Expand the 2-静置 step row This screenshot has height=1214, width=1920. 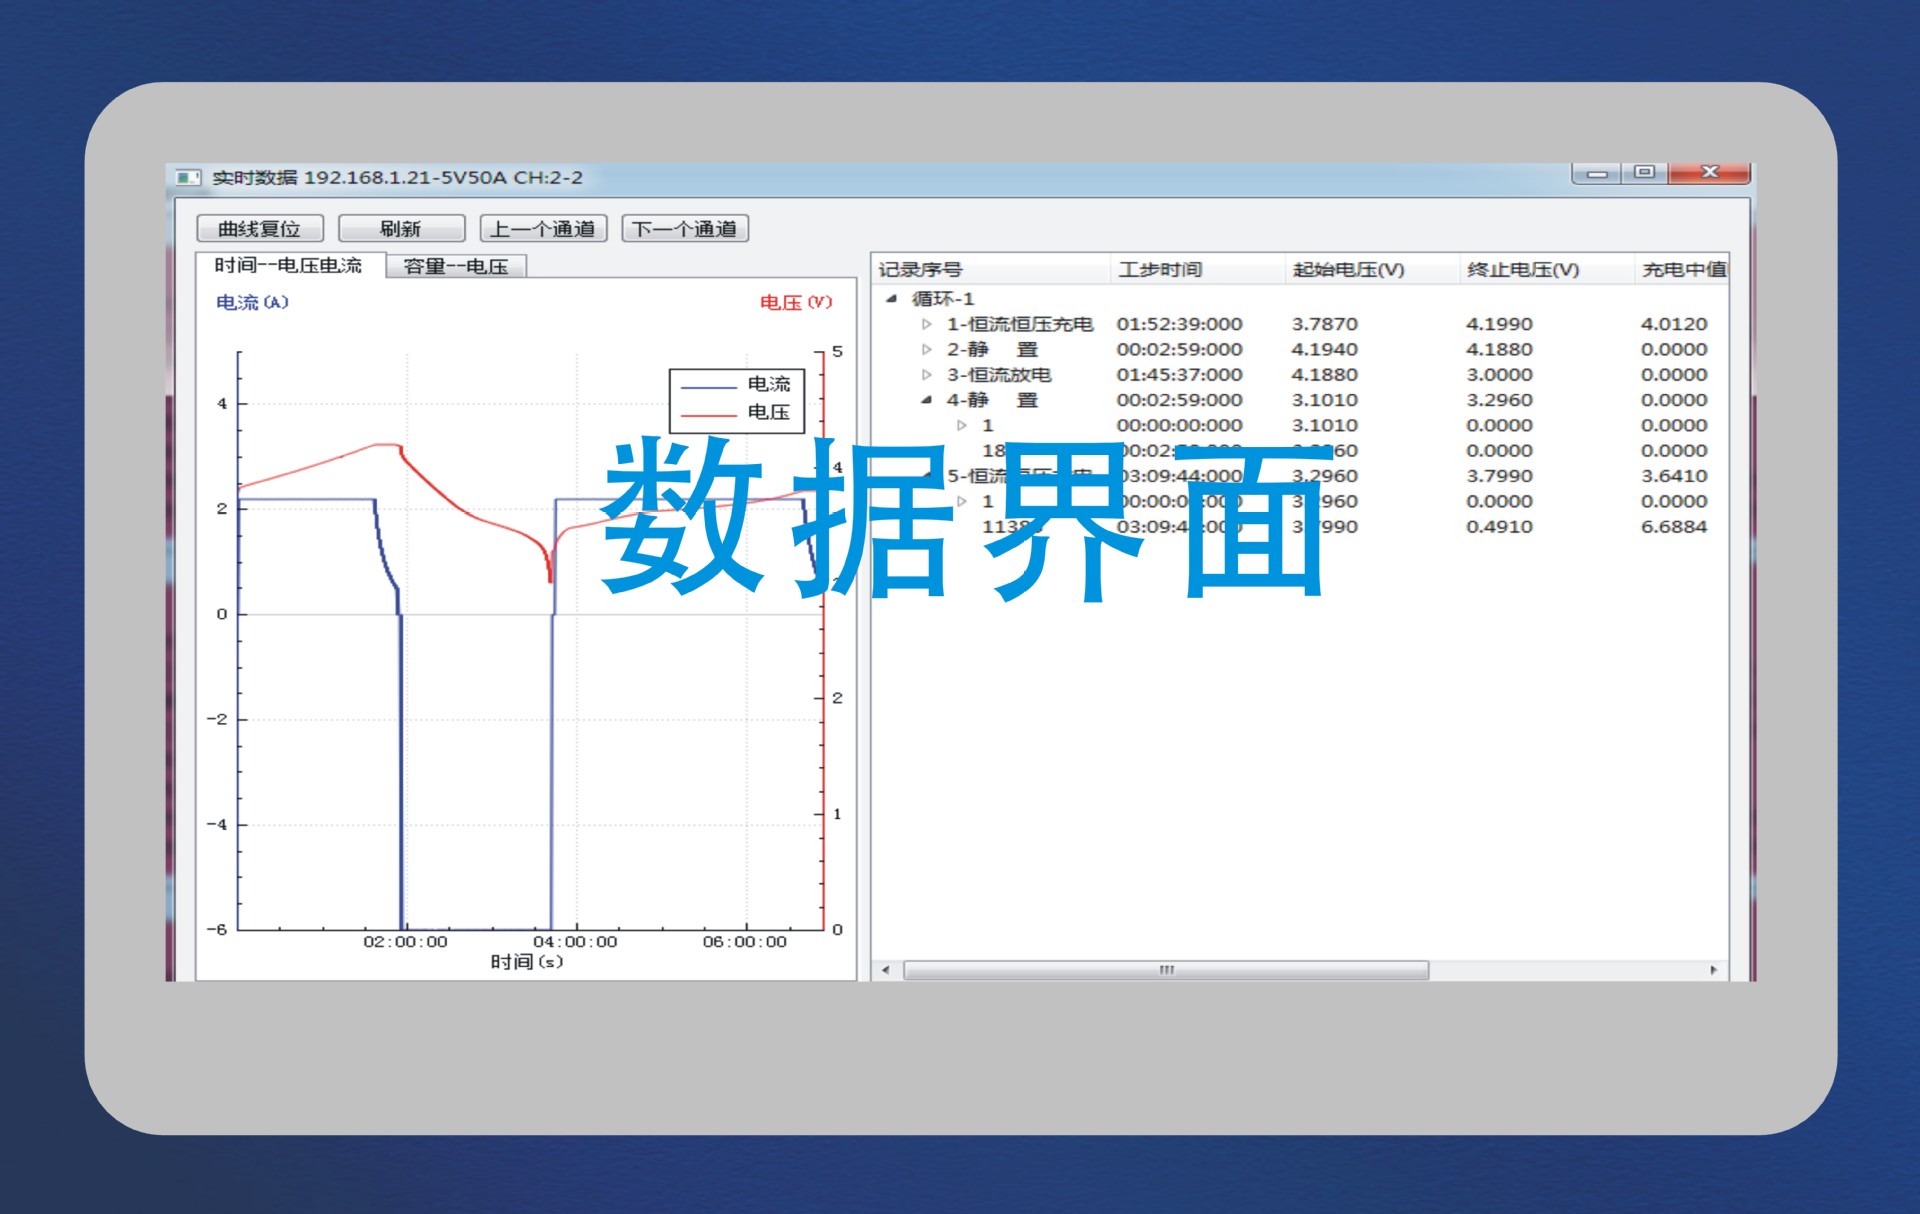pyautogui.click(x=926, y=349)
